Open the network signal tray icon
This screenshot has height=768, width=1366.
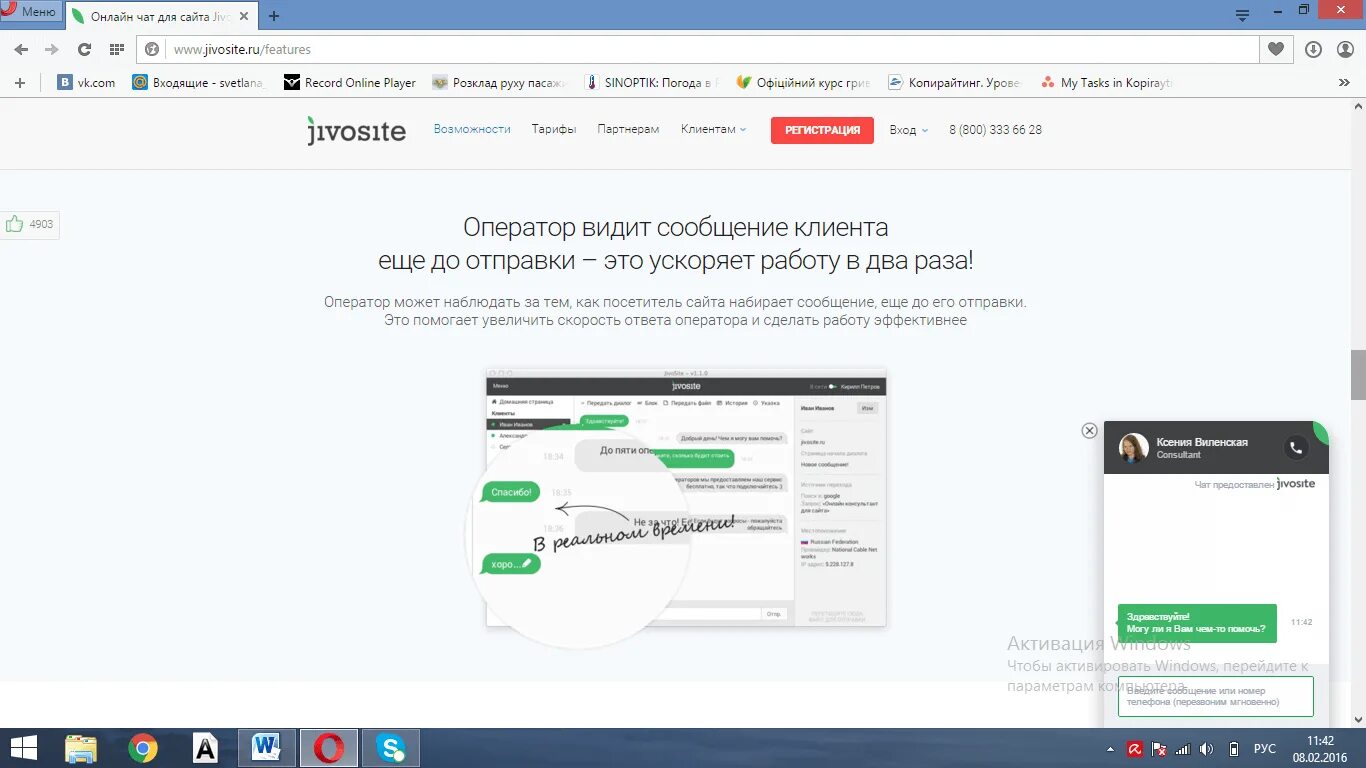(1184, 749)
